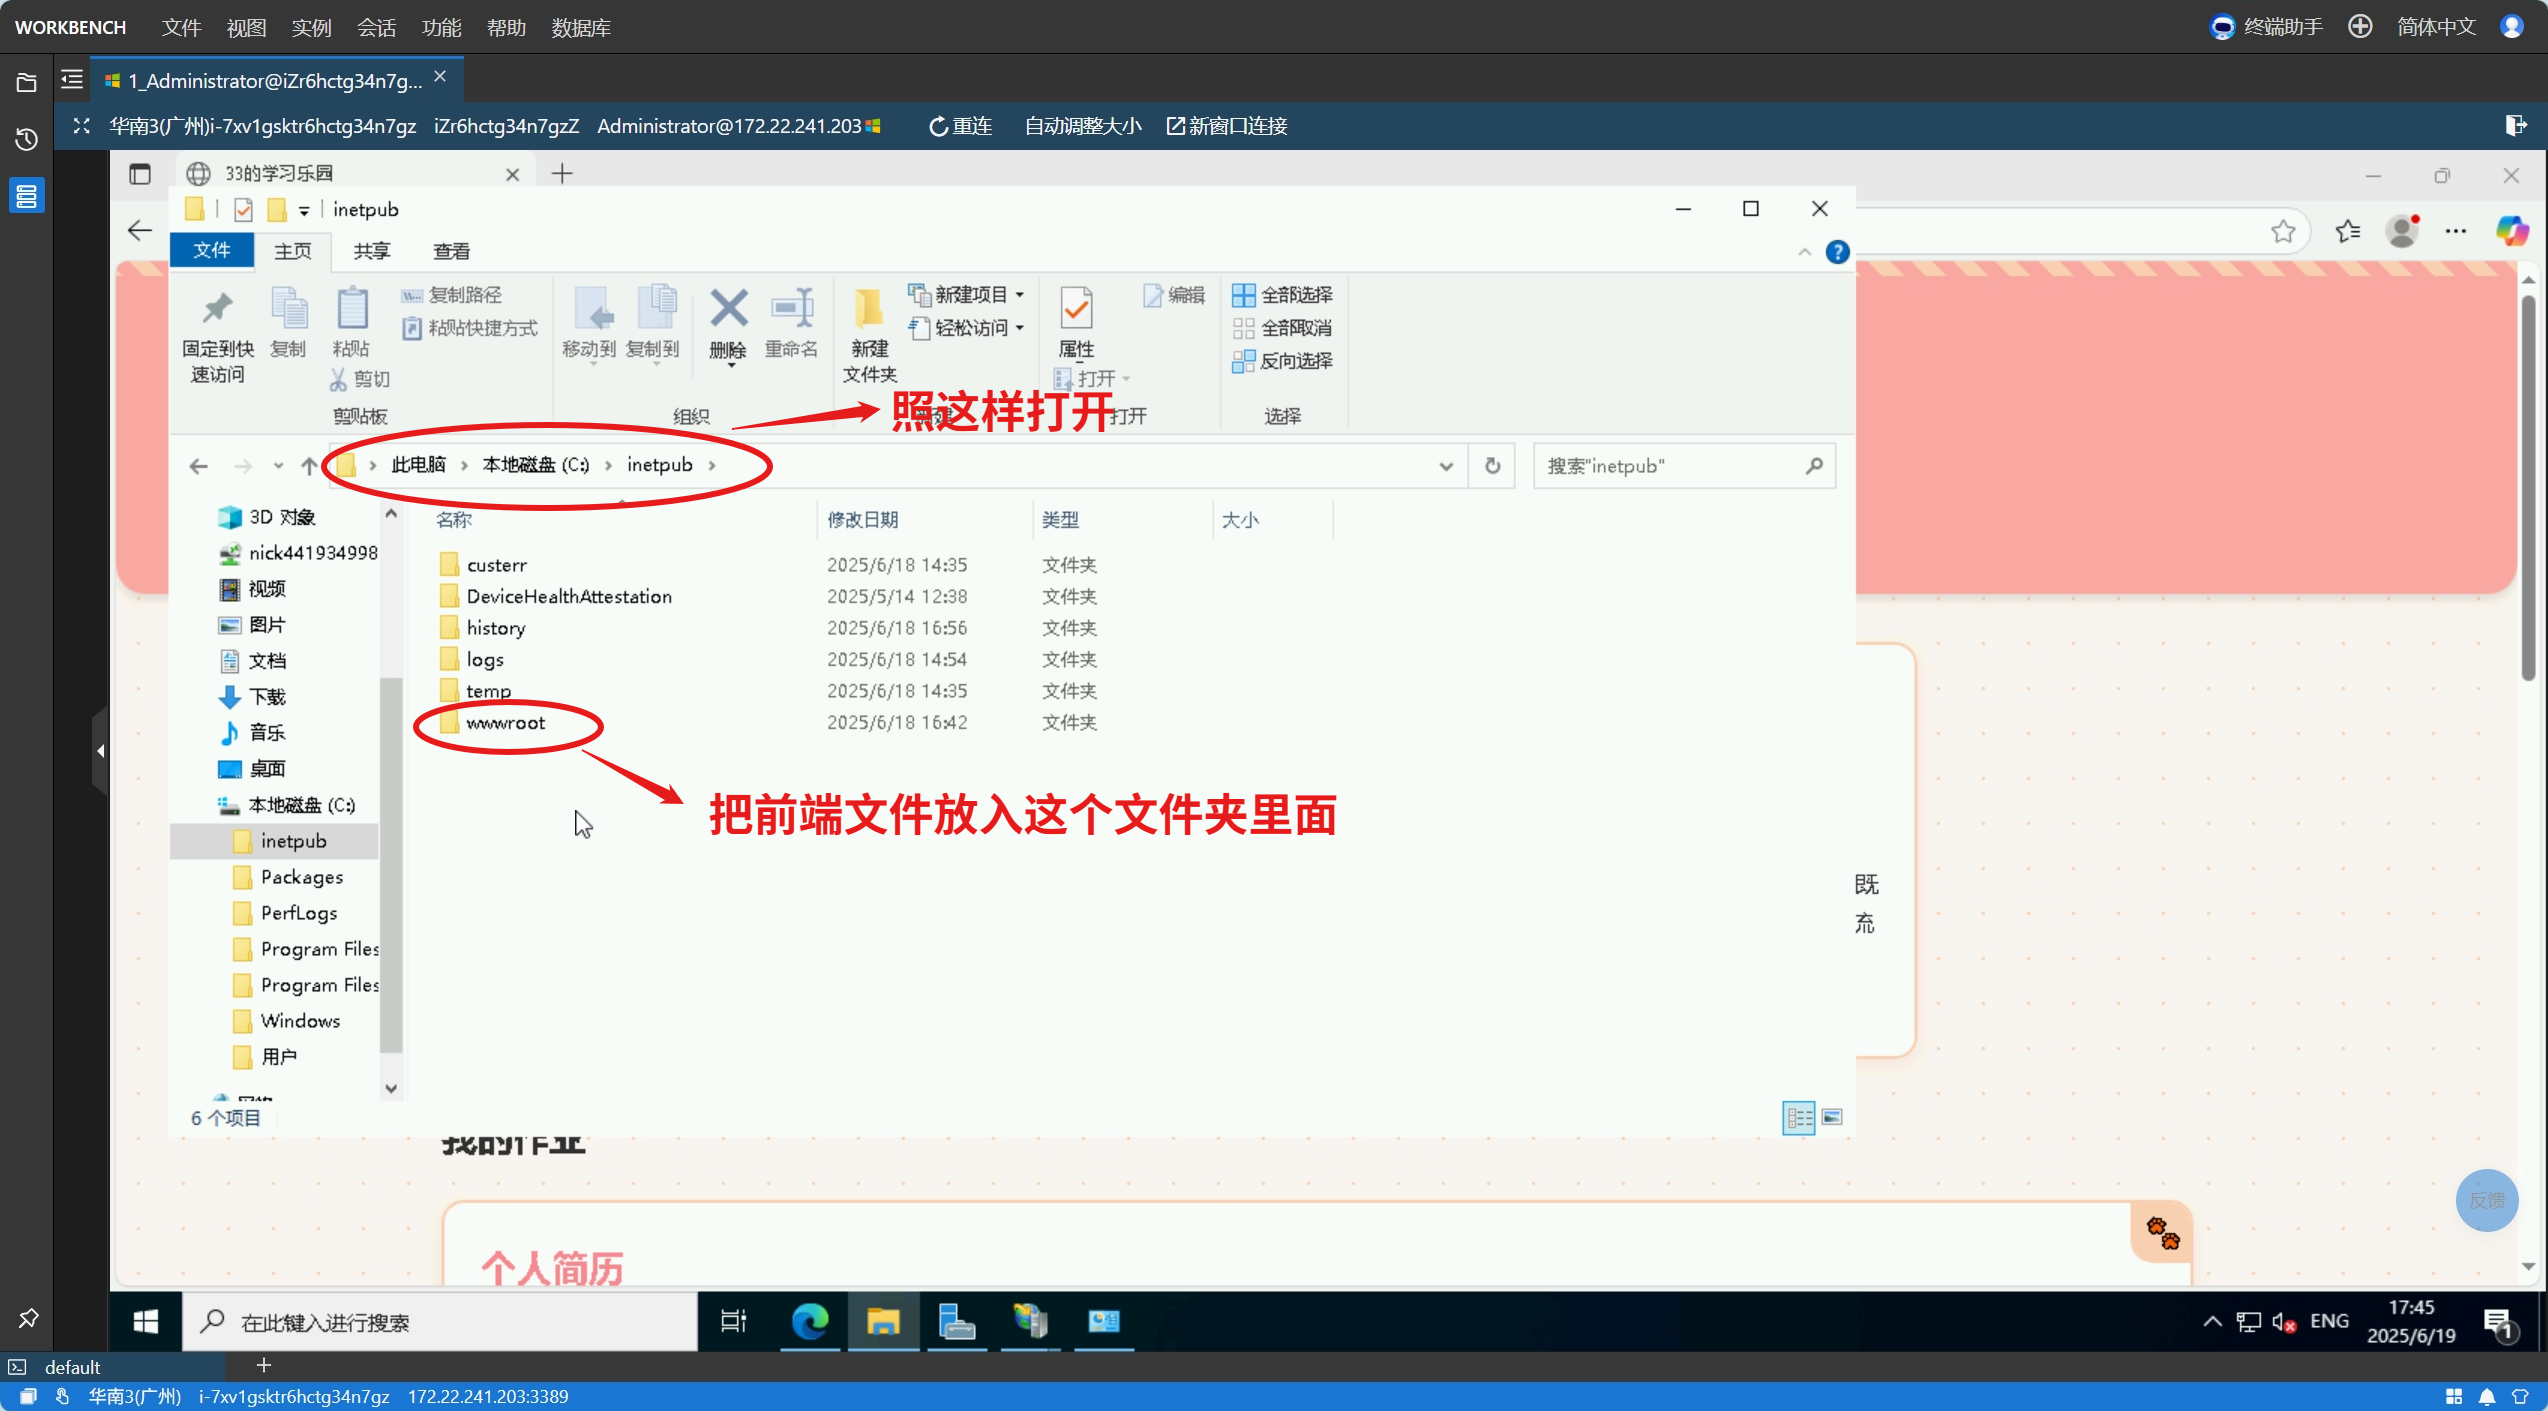The width and height of the screenshot is (2548, 1411).
Task: Click Select all in ribbon
Action: coord(1282,295)
